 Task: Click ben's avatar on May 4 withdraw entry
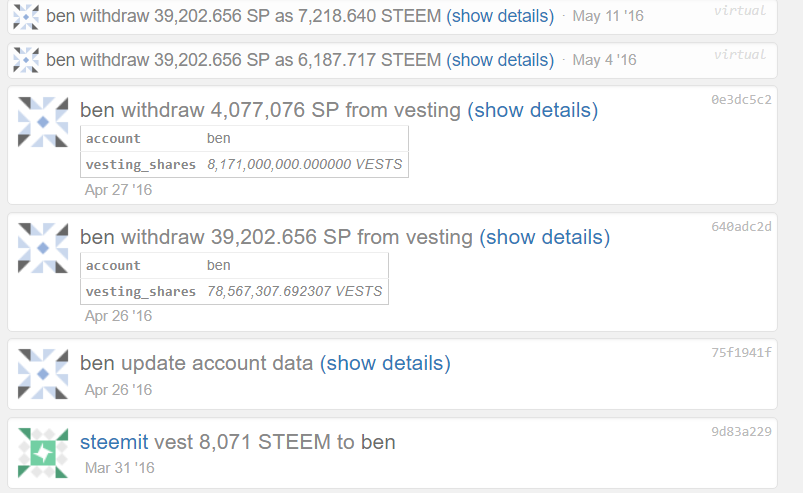[26, 60]
